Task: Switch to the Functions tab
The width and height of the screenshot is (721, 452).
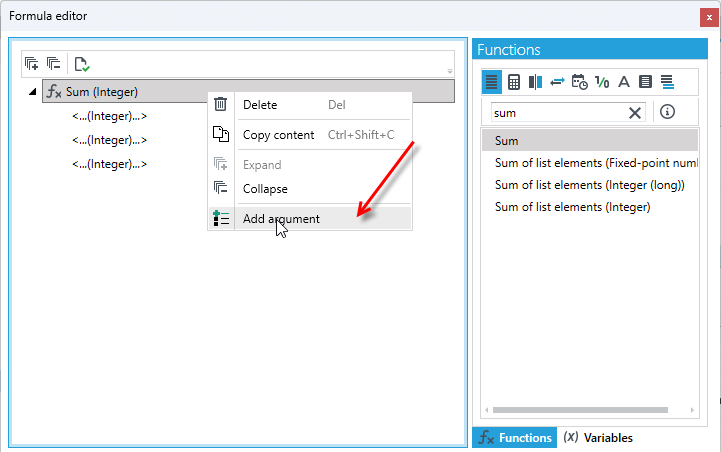Action: 515,438
